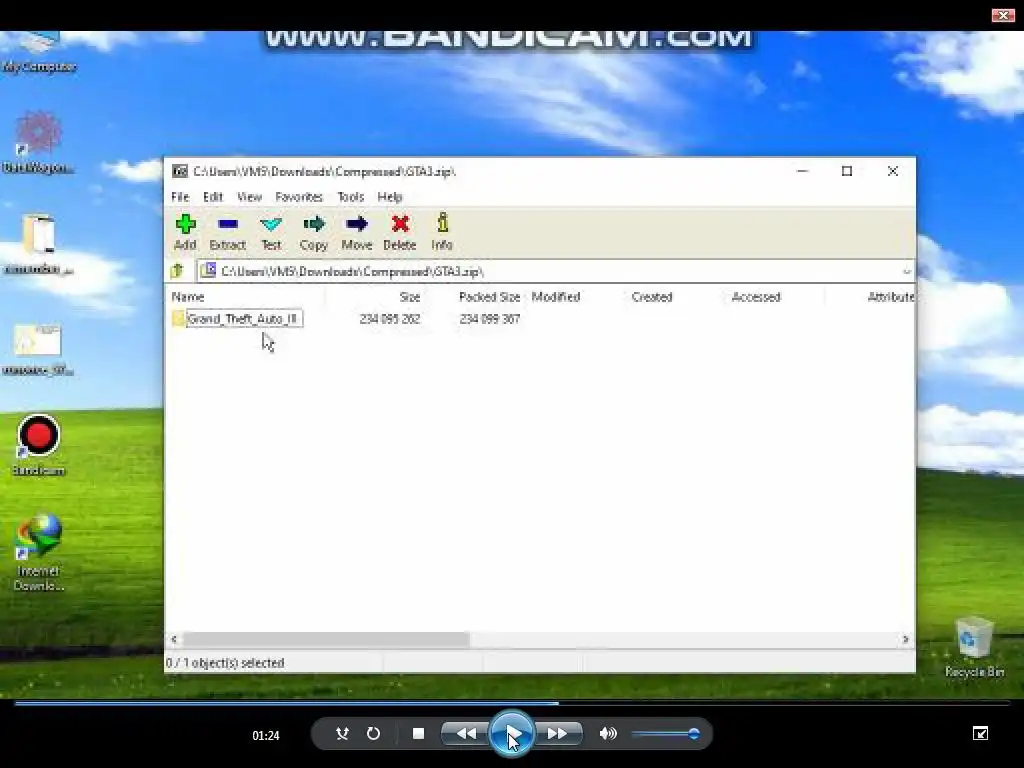
Task: Close the media player with red X
Action: coord(1002,15)
